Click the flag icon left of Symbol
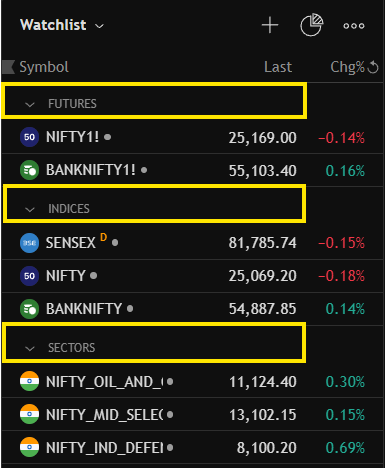Image resolution: width=385 pixels, height=468 pixels. [x=8, y=67]
